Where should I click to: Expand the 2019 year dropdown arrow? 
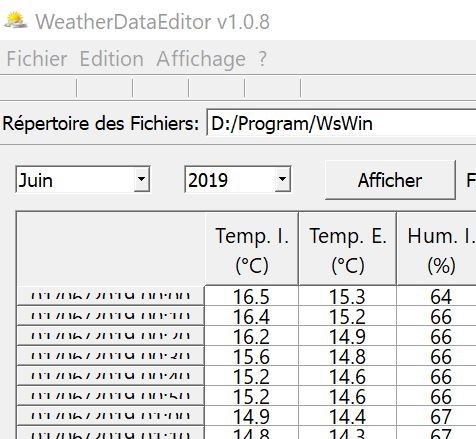(282, 179)
